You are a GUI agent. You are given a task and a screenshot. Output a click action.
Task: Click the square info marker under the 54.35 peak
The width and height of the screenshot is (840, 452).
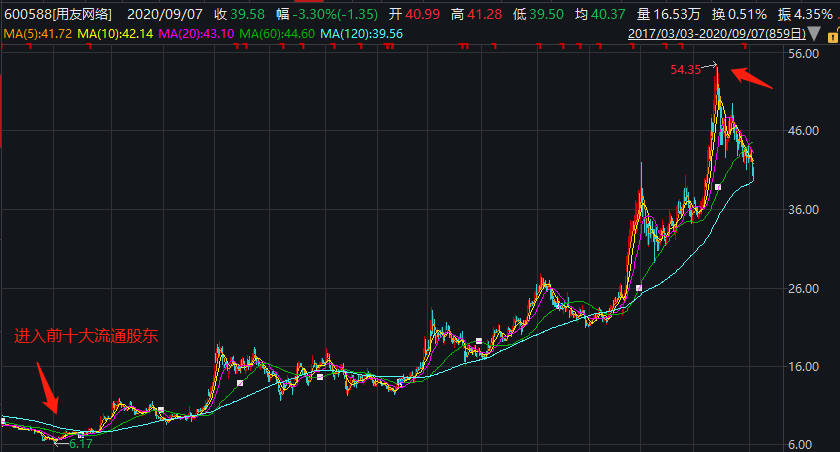(718, 187)
